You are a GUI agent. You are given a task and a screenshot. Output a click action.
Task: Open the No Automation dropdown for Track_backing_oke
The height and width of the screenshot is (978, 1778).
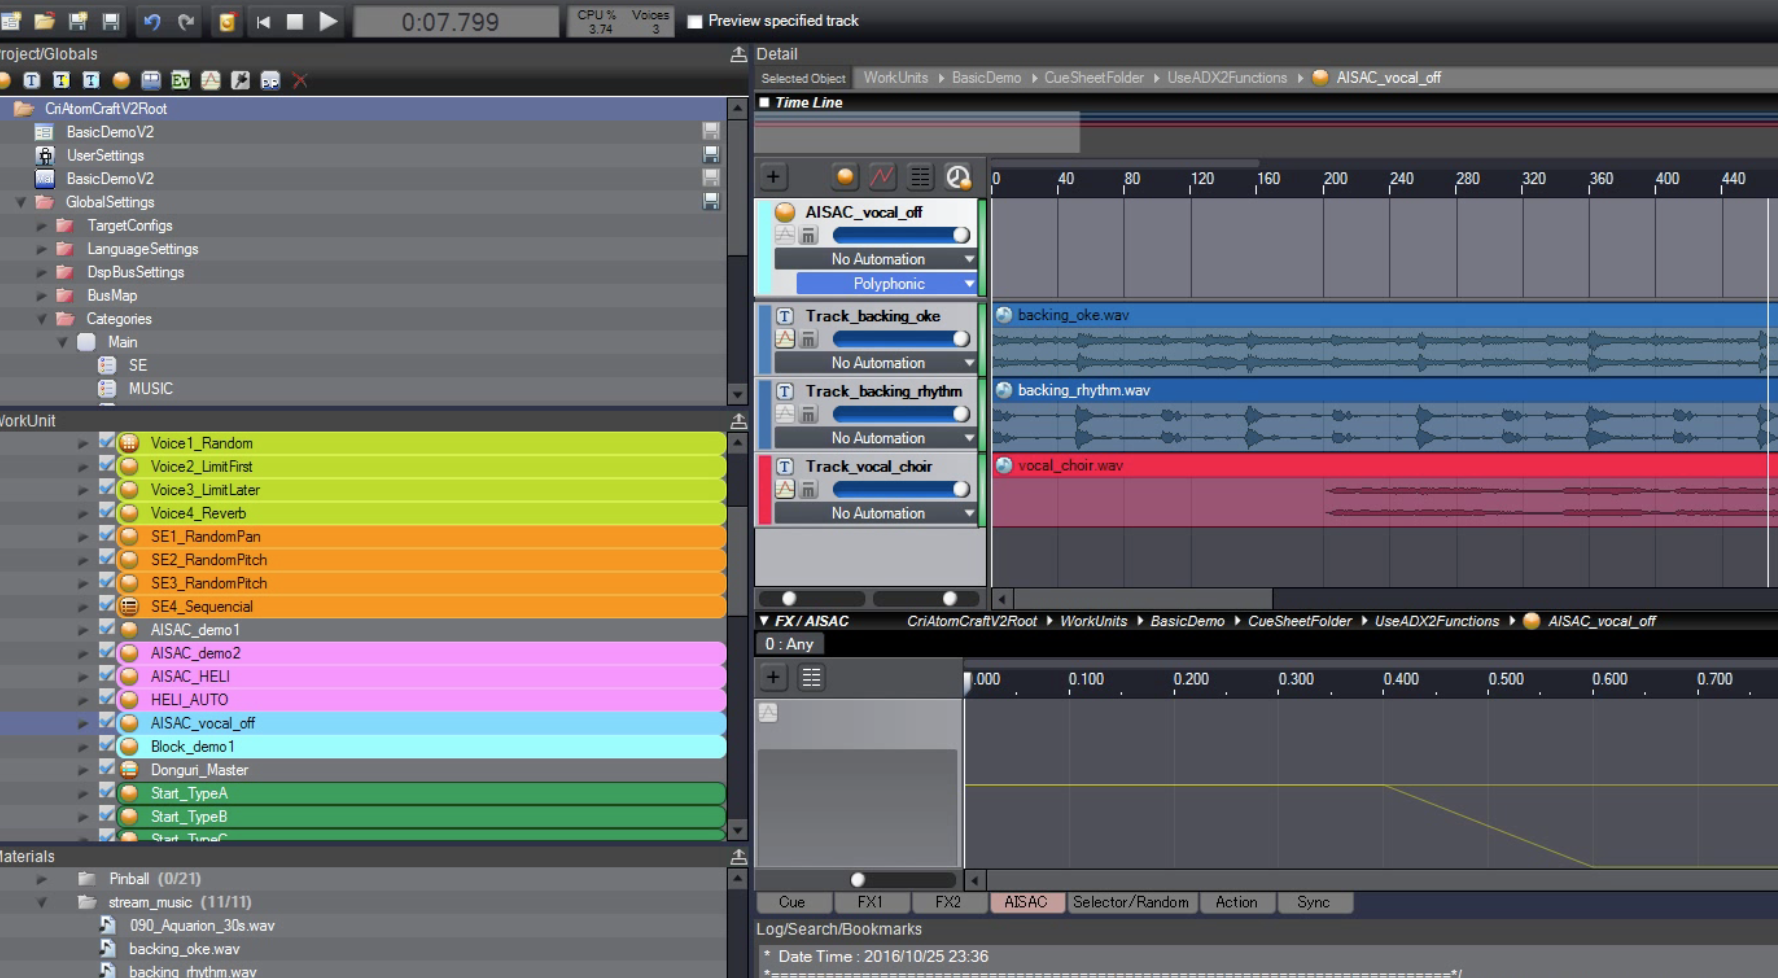tap(876, 363)
